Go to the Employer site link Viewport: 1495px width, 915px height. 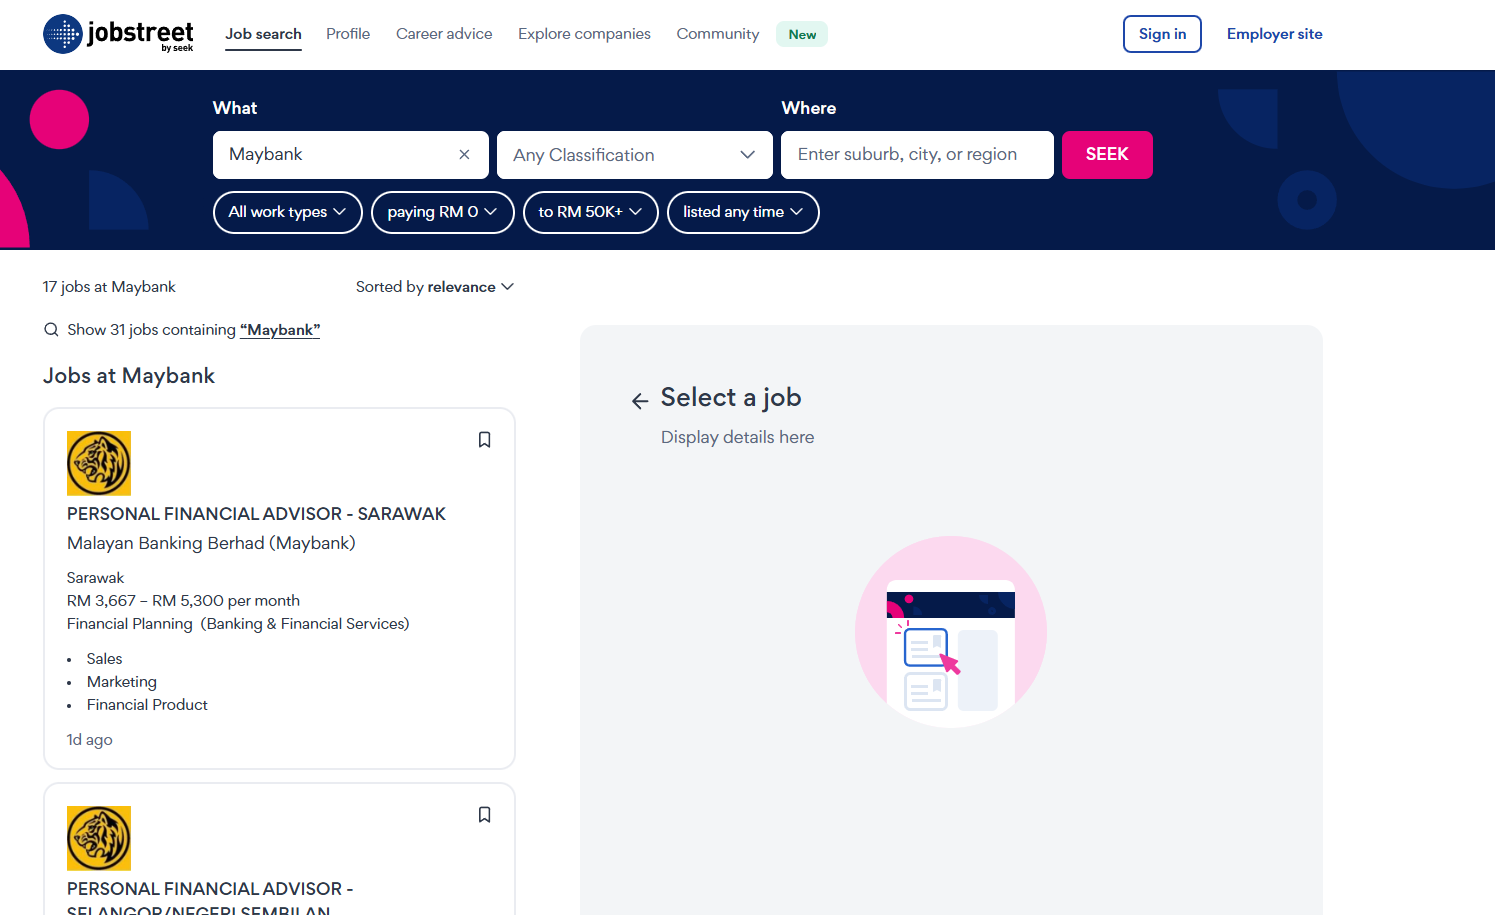pos(1274,34)
